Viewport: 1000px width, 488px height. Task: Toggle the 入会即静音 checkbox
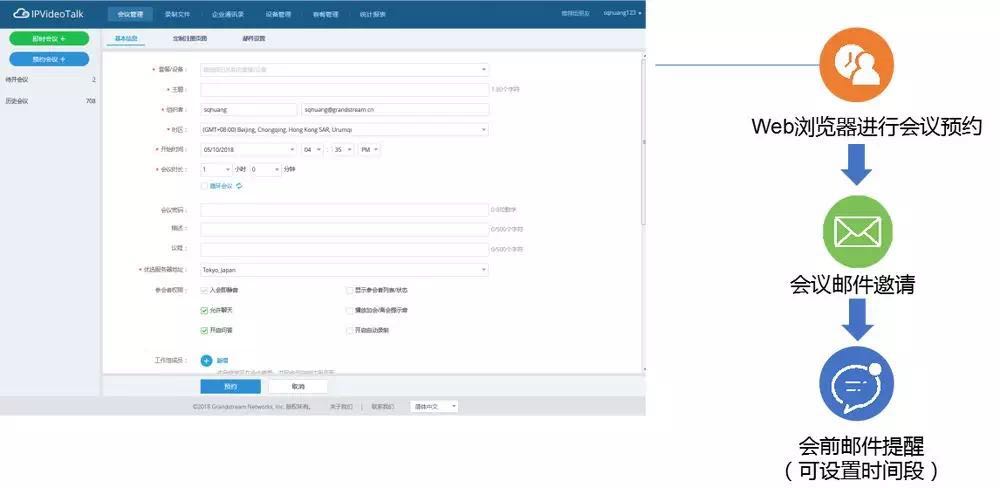tap(204, 290)
